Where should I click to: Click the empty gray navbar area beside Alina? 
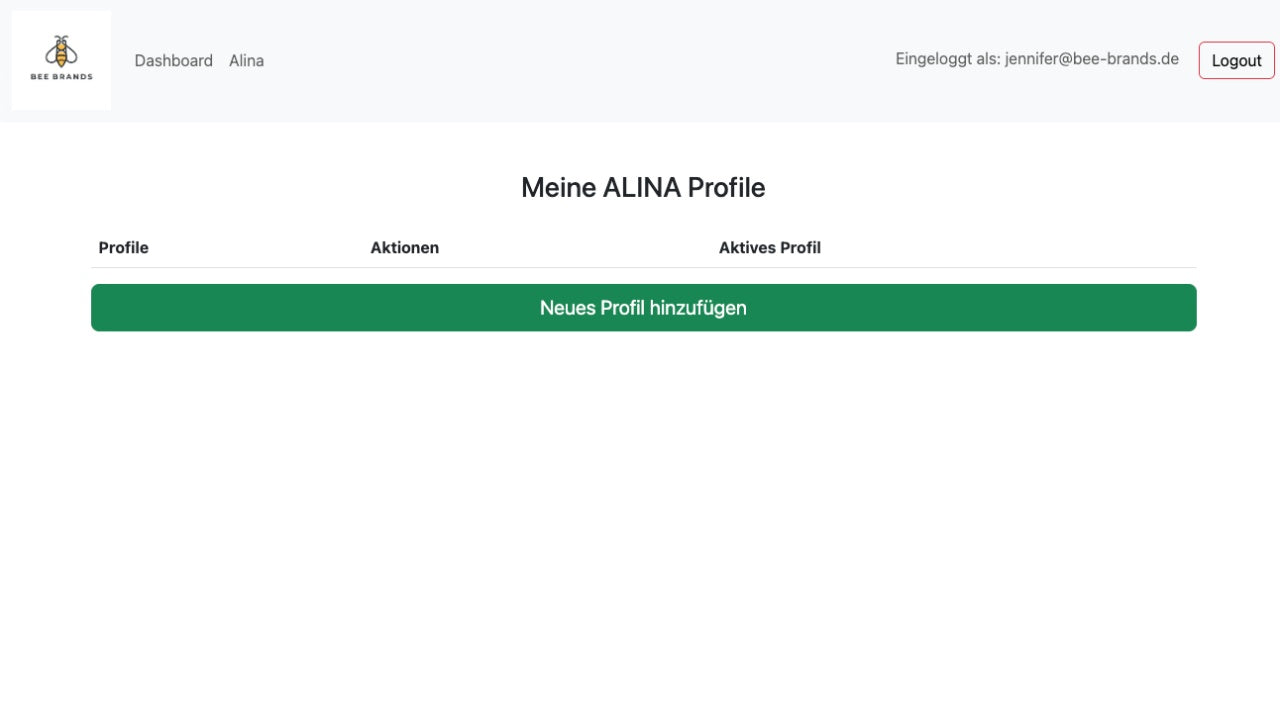click(580, 60)
